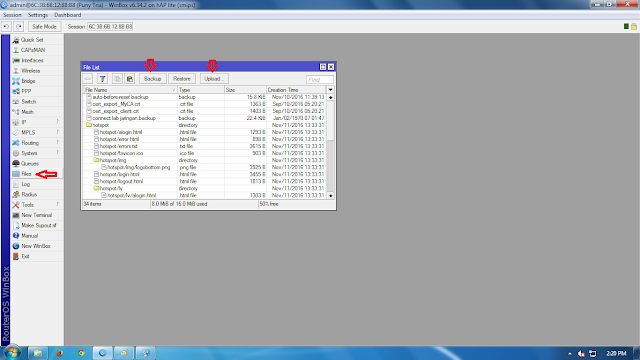Sort by File Name column
640x360 pixels.
point(130,90)
